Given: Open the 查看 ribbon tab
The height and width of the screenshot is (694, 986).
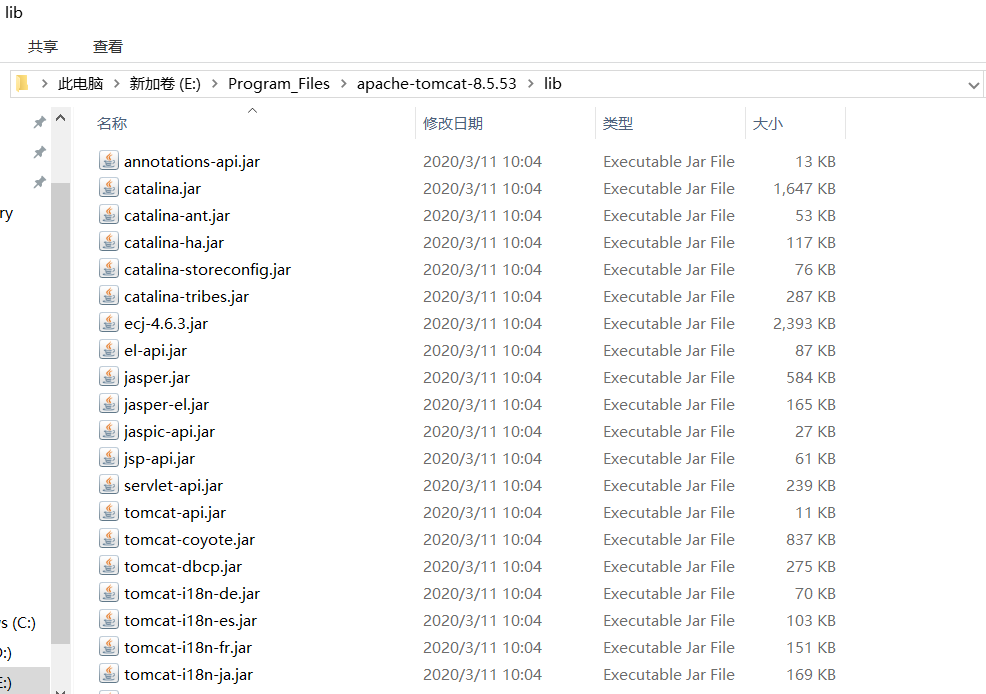Looking at the screenshot, I should click(108, 47).
